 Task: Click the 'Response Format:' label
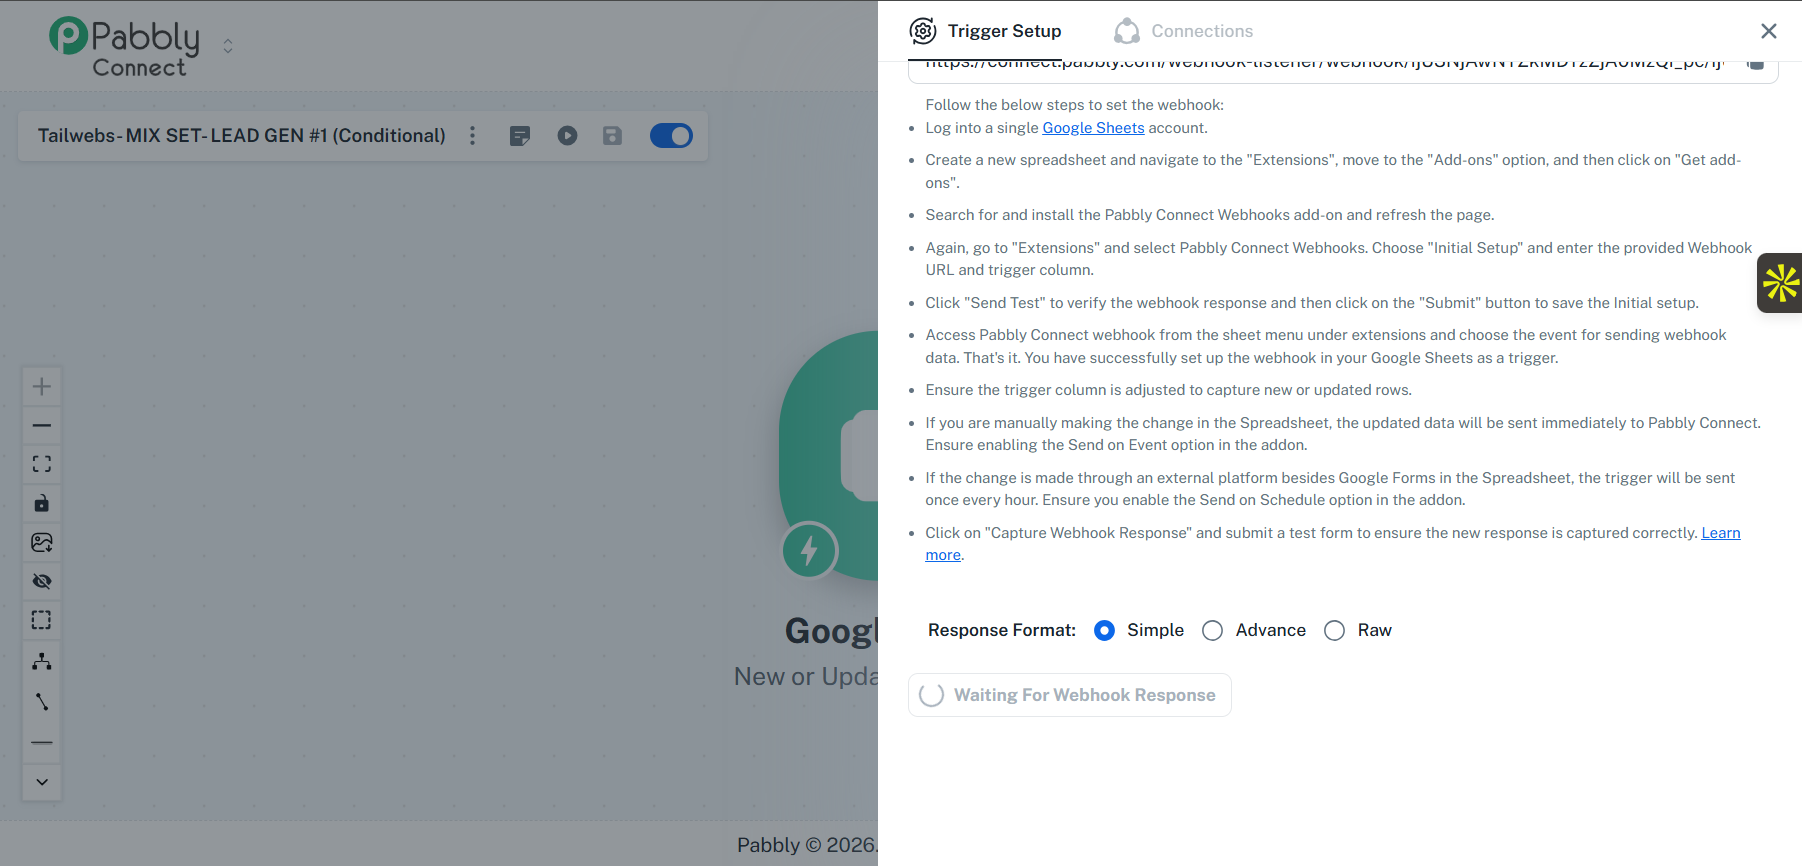click(1002, 631)
